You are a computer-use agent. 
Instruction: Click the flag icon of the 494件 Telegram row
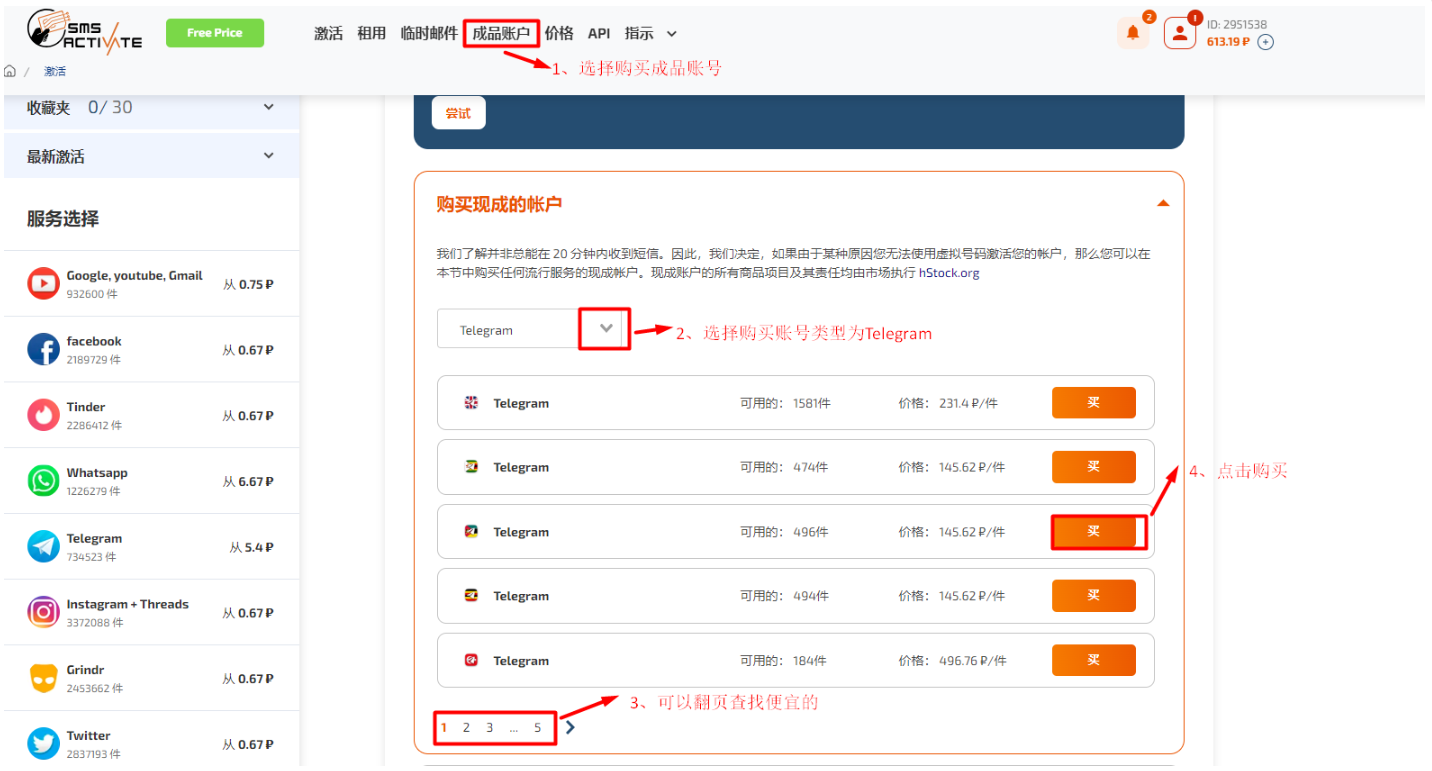pyautogui.click(x=472, y=596)
